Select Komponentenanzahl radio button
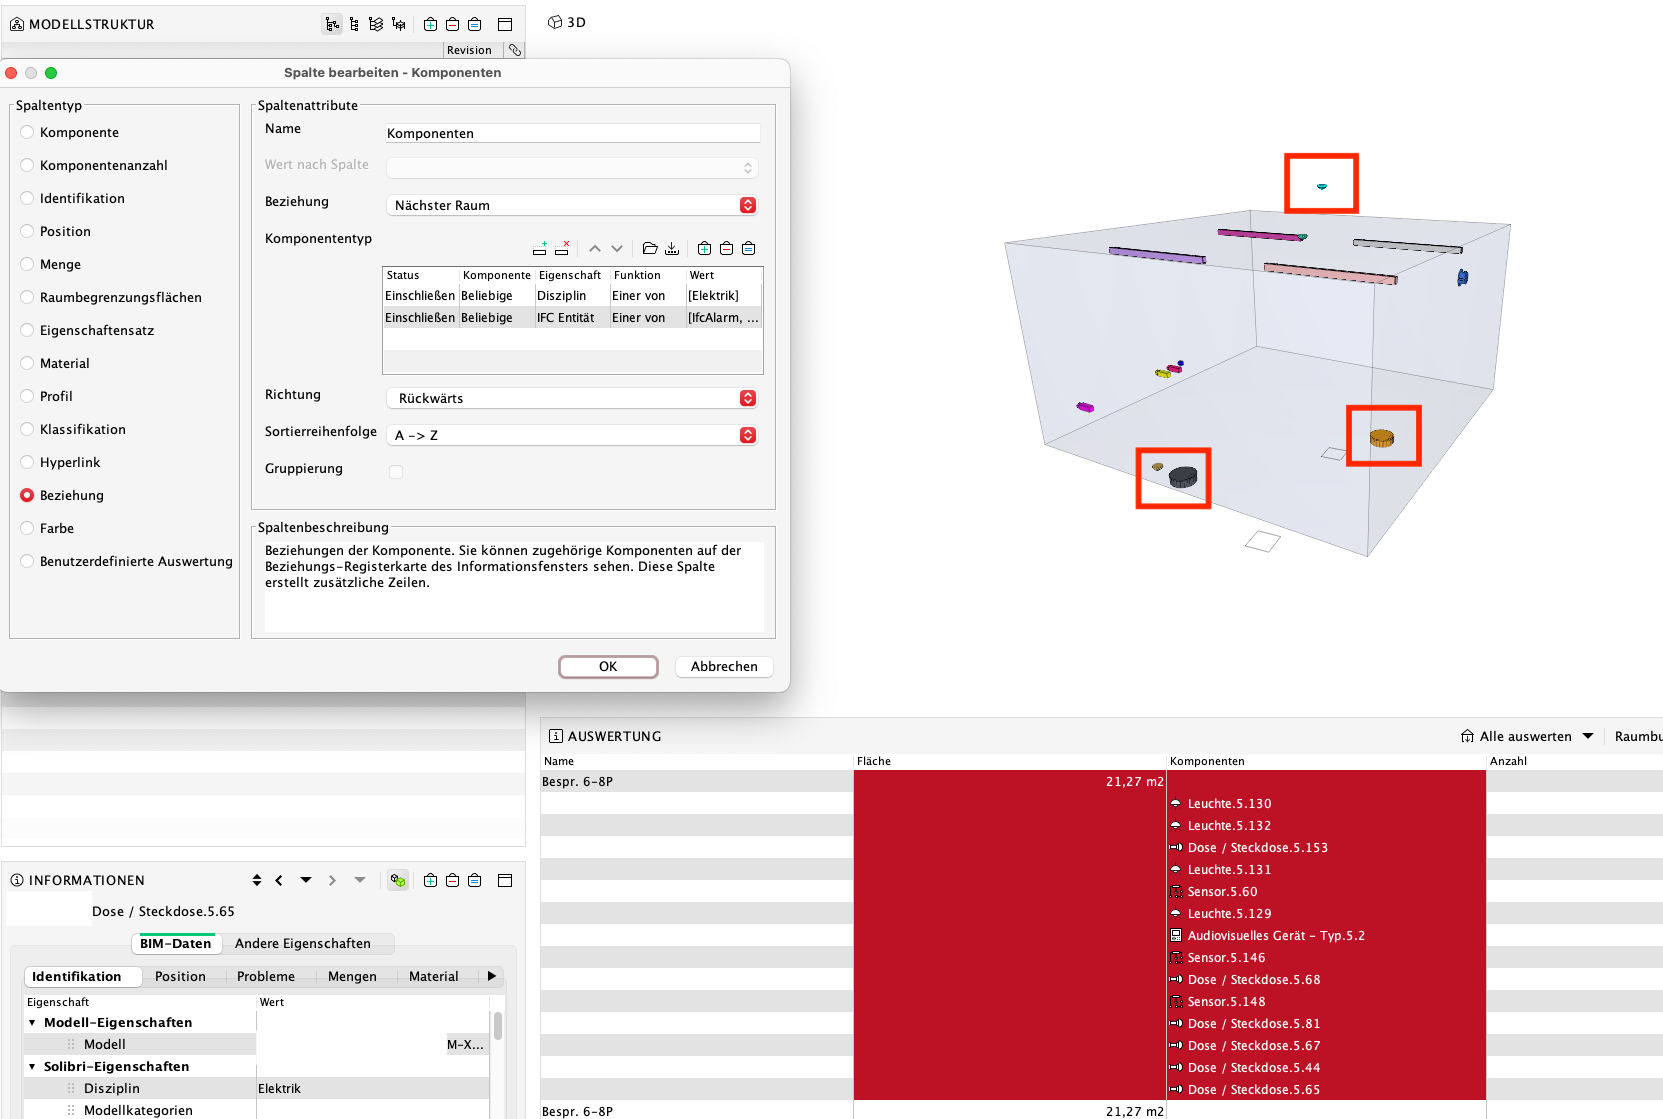1663x1119 pixels. coord(27,165)
